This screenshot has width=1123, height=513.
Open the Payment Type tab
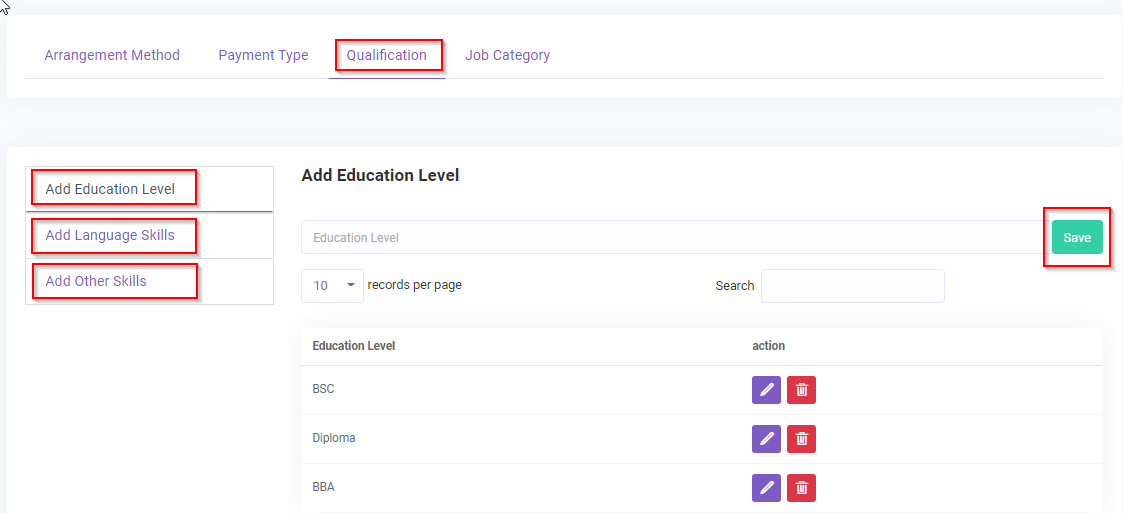[x=263, y=55]
